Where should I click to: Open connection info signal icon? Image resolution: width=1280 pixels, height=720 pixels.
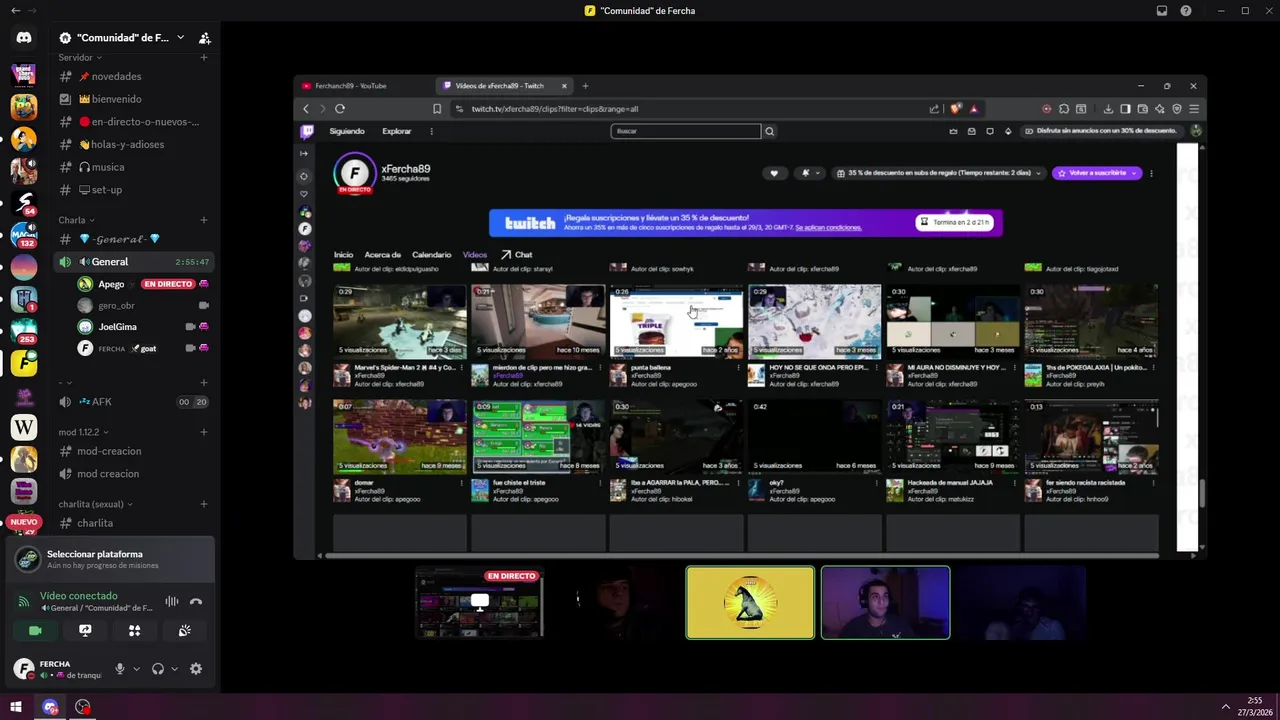[23, 601]
